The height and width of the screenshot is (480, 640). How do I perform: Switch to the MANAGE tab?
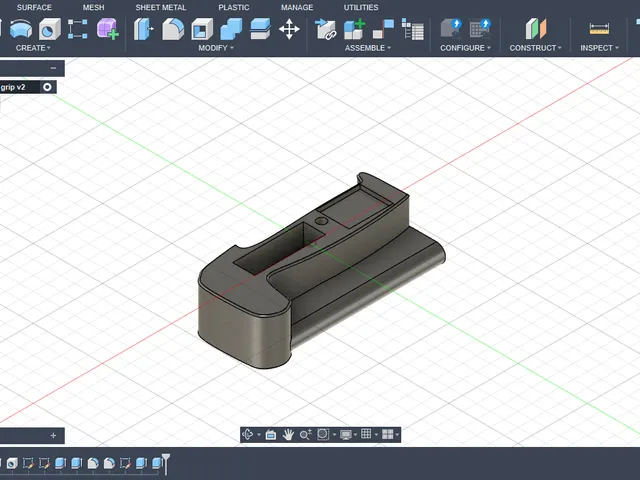(297, 7)
